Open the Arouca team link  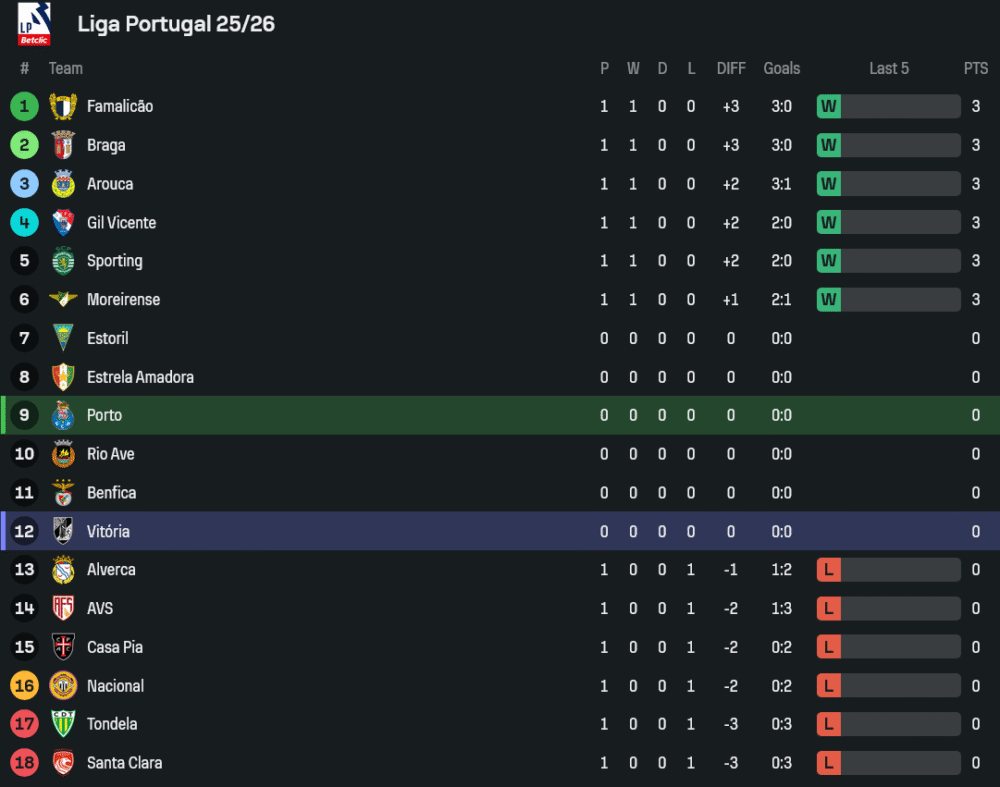[110, 184]
